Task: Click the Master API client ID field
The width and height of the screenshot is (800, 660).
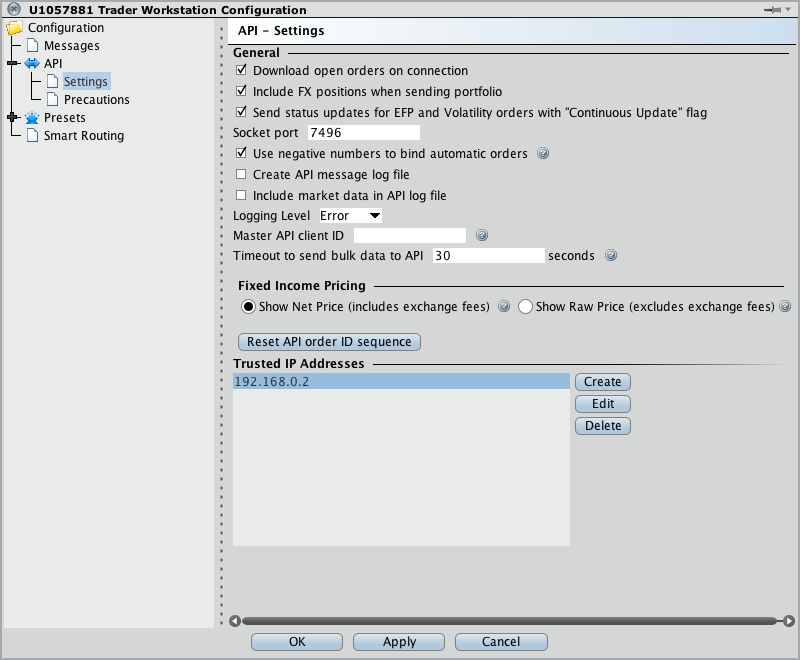Action: tap(410, 236)
